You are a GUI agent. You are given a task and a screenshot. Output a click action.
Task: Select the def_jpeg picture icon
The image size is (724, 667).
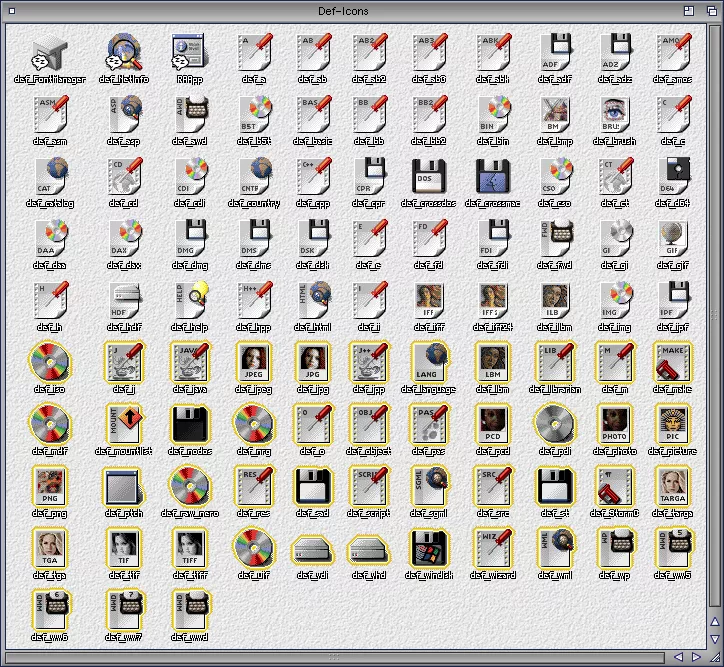(x=254, y=361)
